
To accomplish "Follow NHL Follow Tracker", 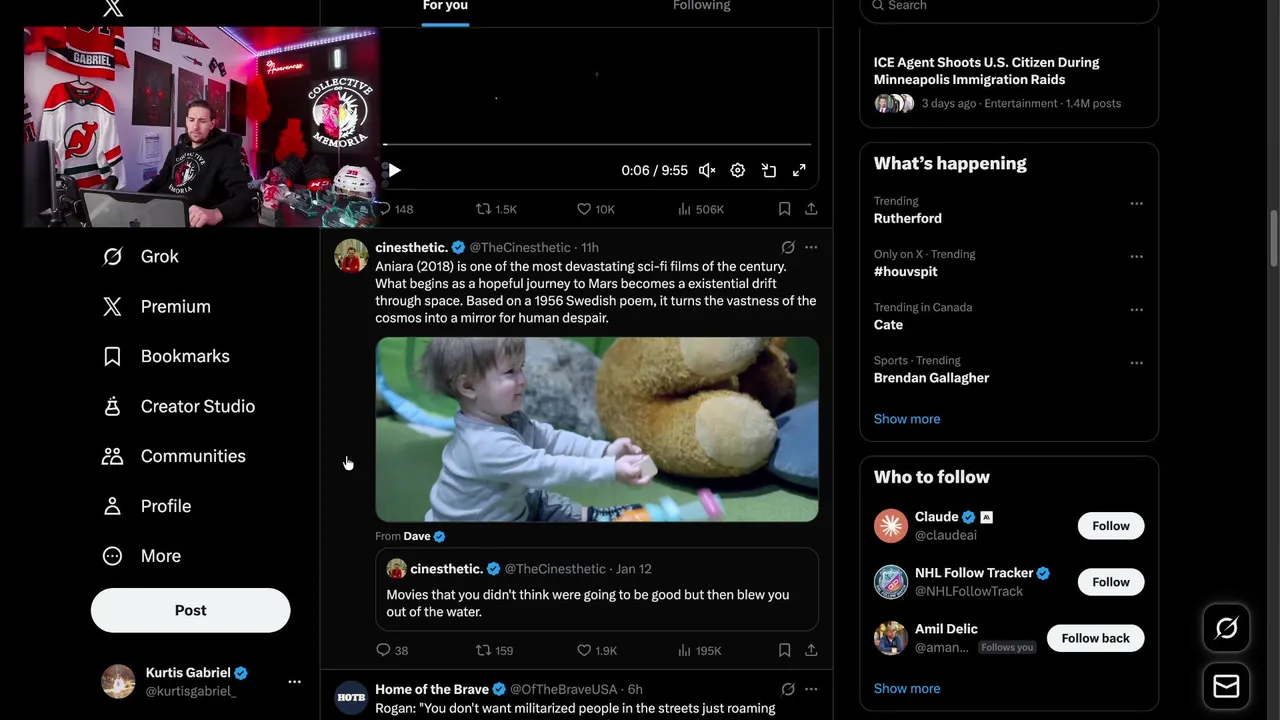I will tap(1110, 582).
